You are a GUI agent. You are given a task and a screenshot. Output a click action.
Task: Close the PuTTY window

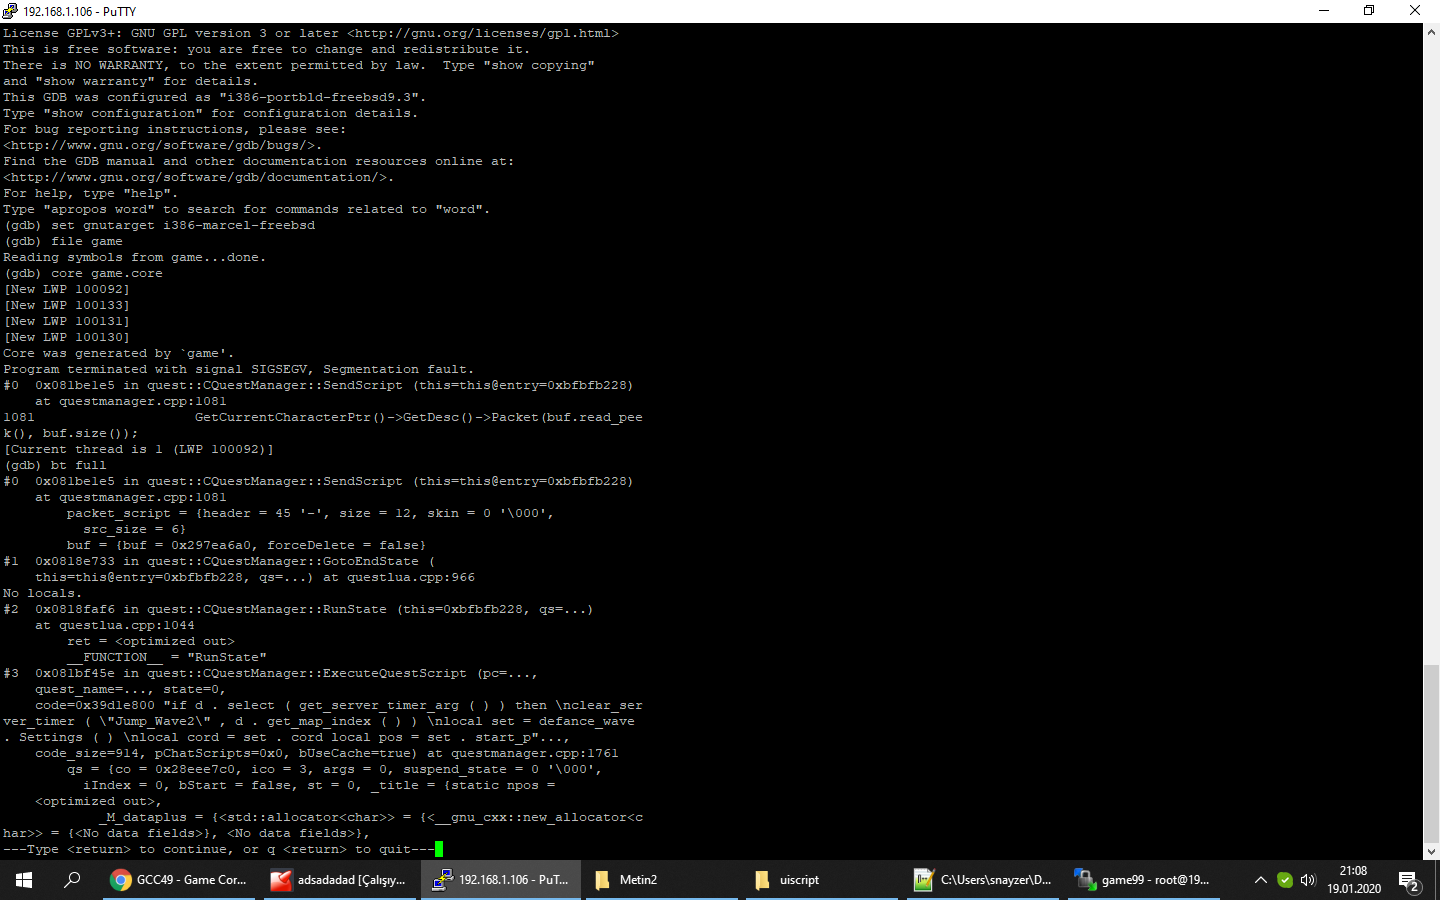[1415, 11]
